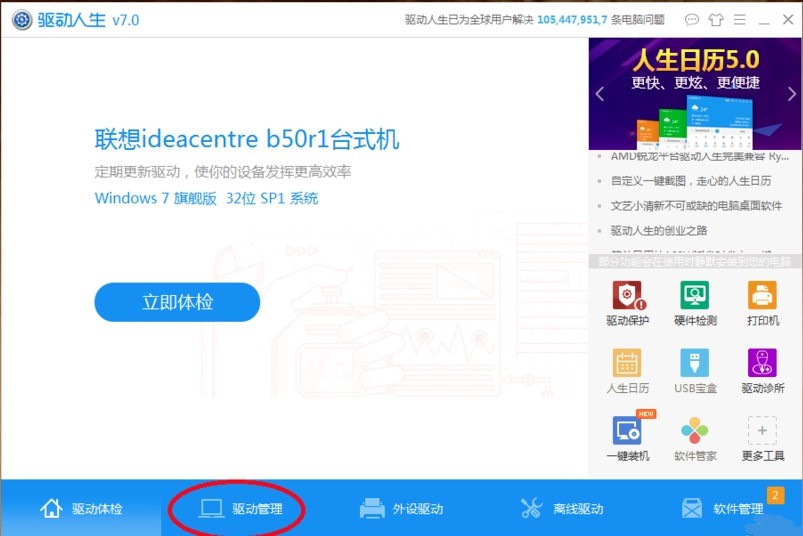Open the 人生日历5.0 banner image
Viewport: 803px width, 536px height.
(x=695, y=94)
